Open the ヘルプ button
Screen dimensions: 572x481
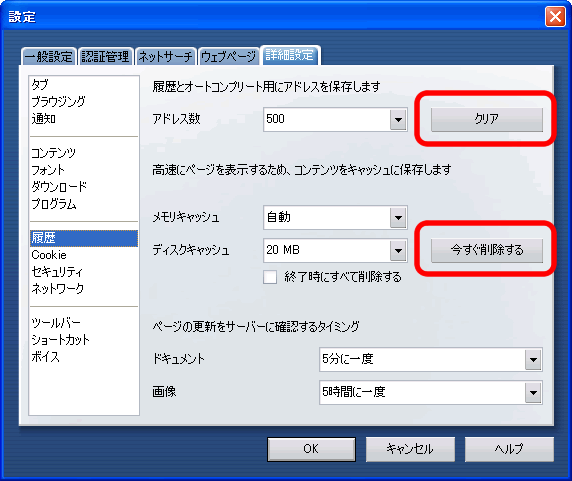(x=509, y=449)
